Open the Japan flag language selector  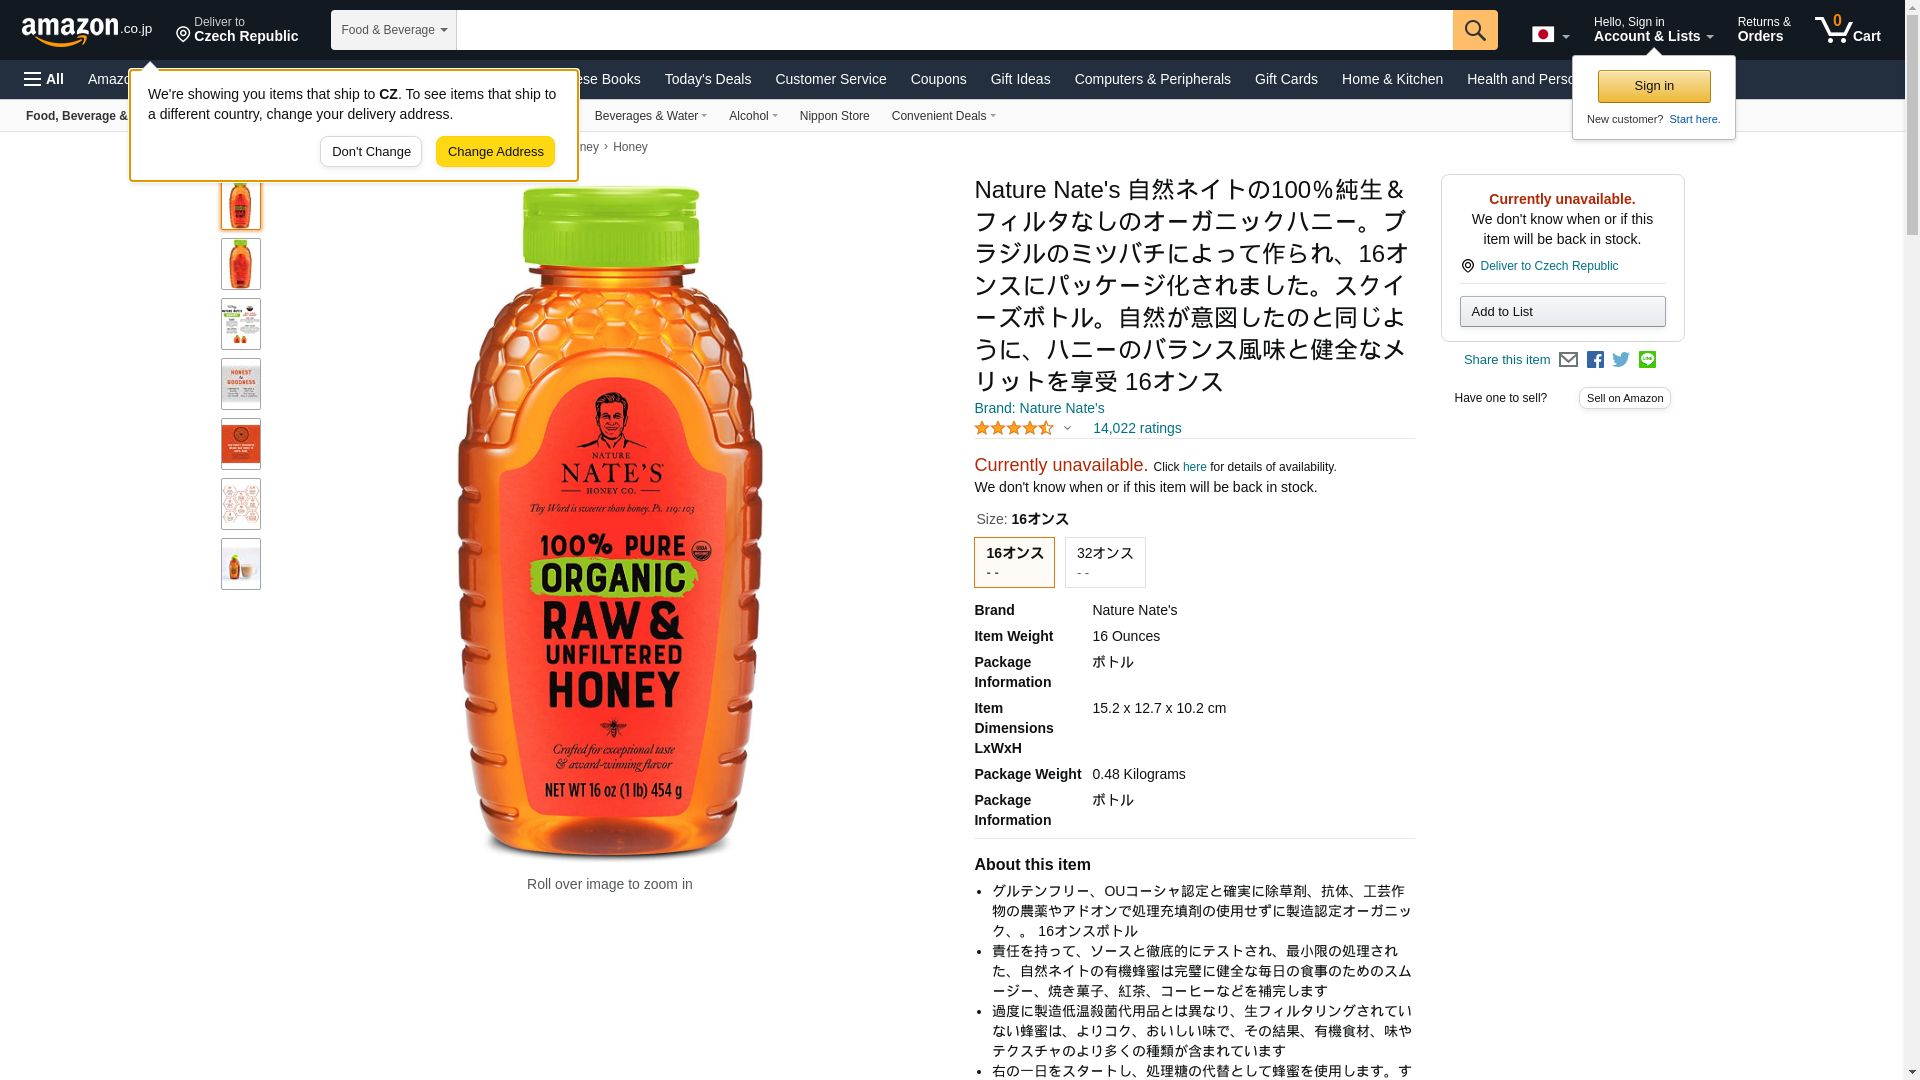click(1550, 34)
